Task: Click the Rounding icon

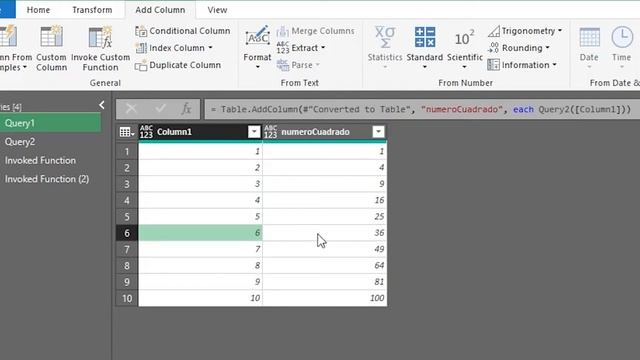Action: (x=493, y=48)
